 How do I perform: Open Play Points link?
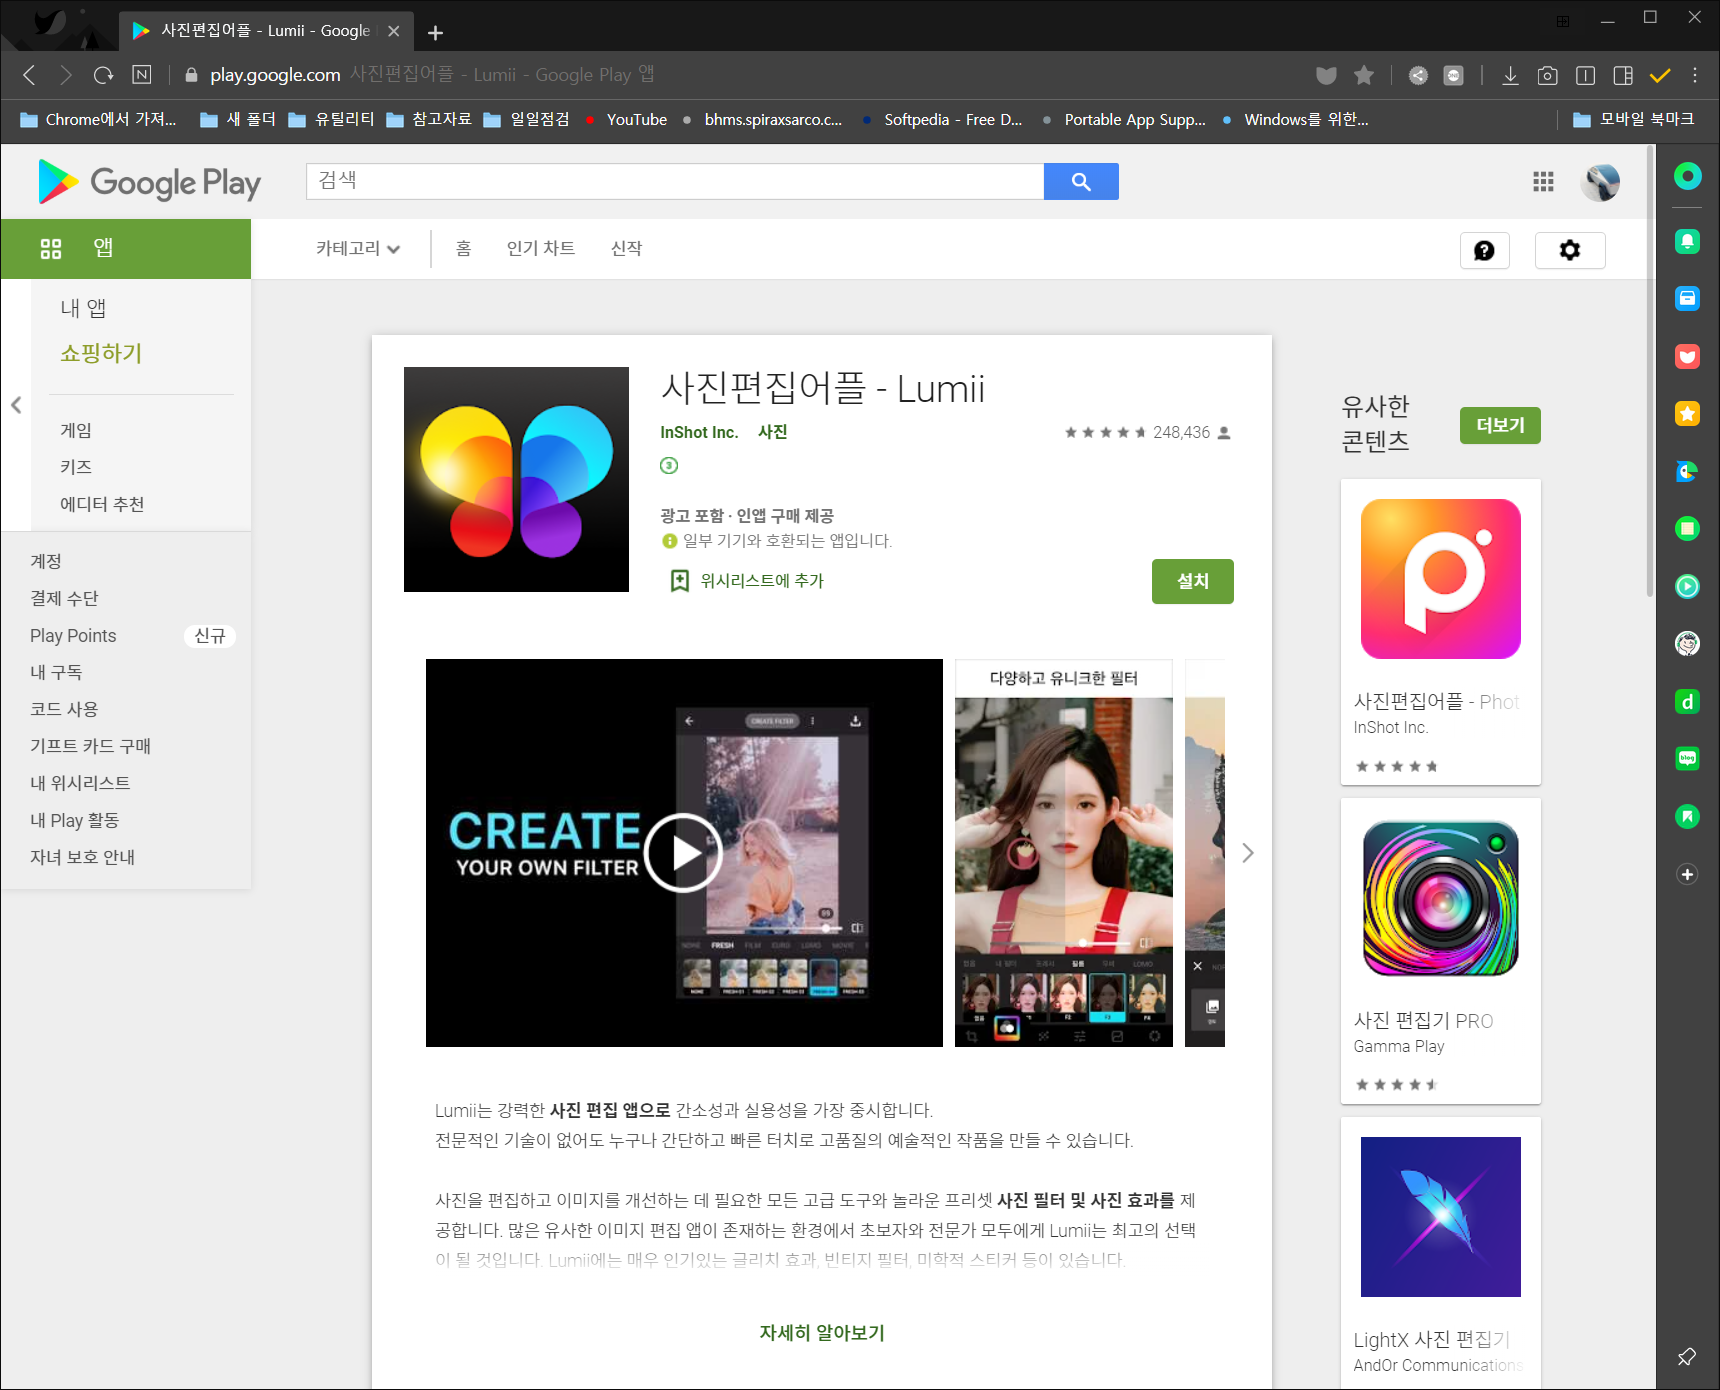coord(73,636)
